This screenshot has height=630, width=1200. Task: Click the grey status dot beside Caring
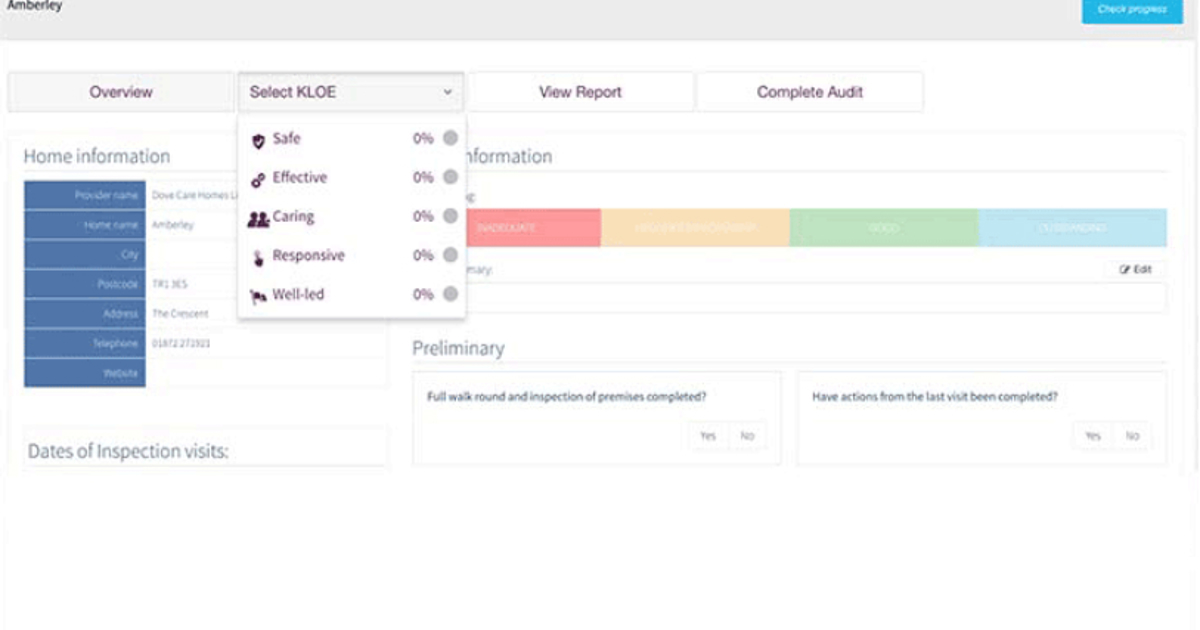click(450, 216)
